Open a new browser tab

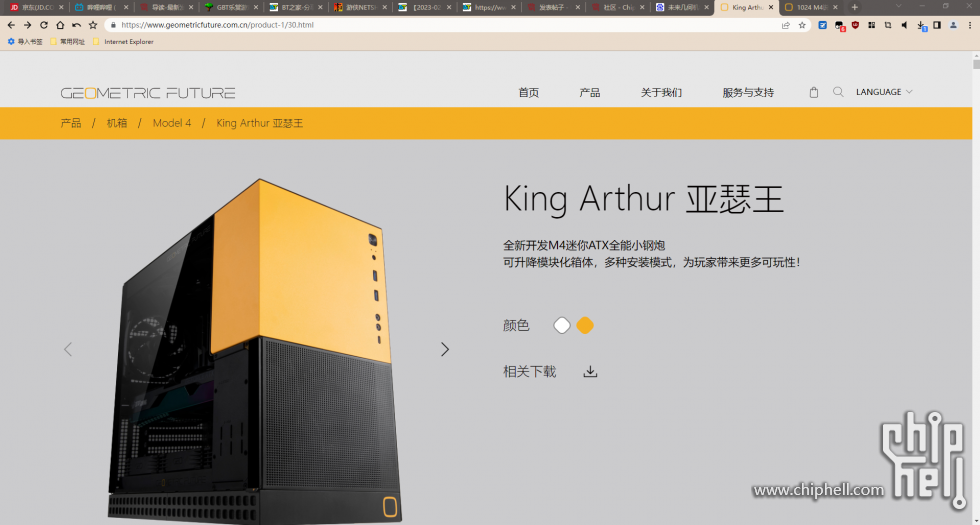click(x=854, y=8)
